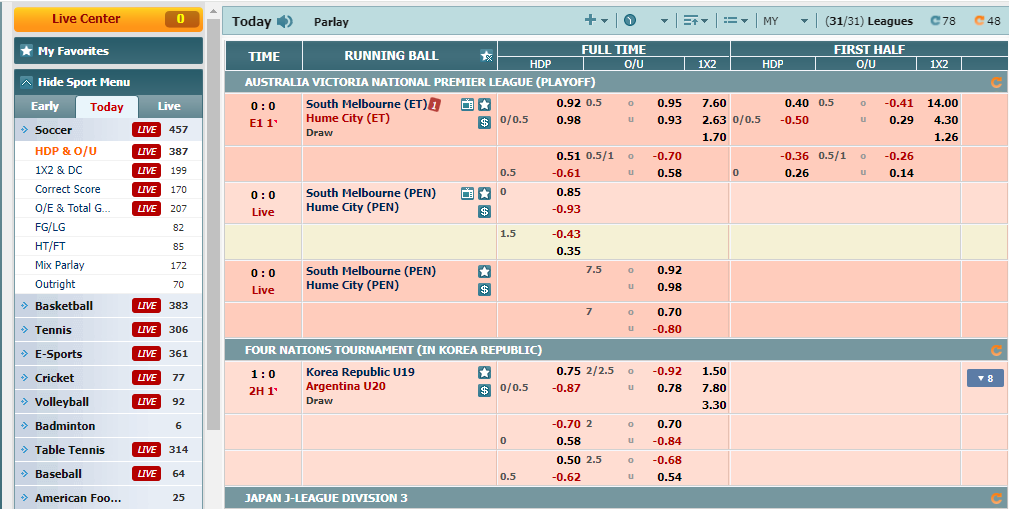
Task: Refresh the Four Nations Tournament section
Action: 995,351
